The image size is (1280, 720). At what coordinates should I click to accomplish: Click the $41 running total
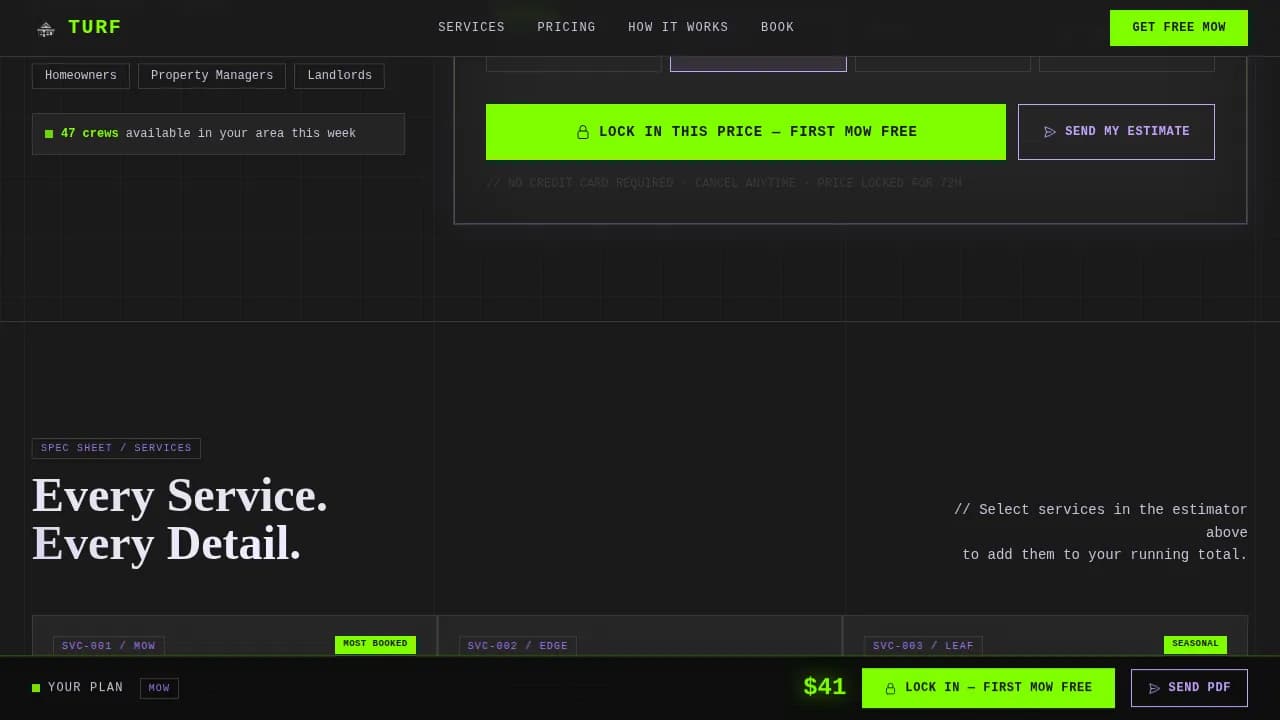(x=825, y=688)
